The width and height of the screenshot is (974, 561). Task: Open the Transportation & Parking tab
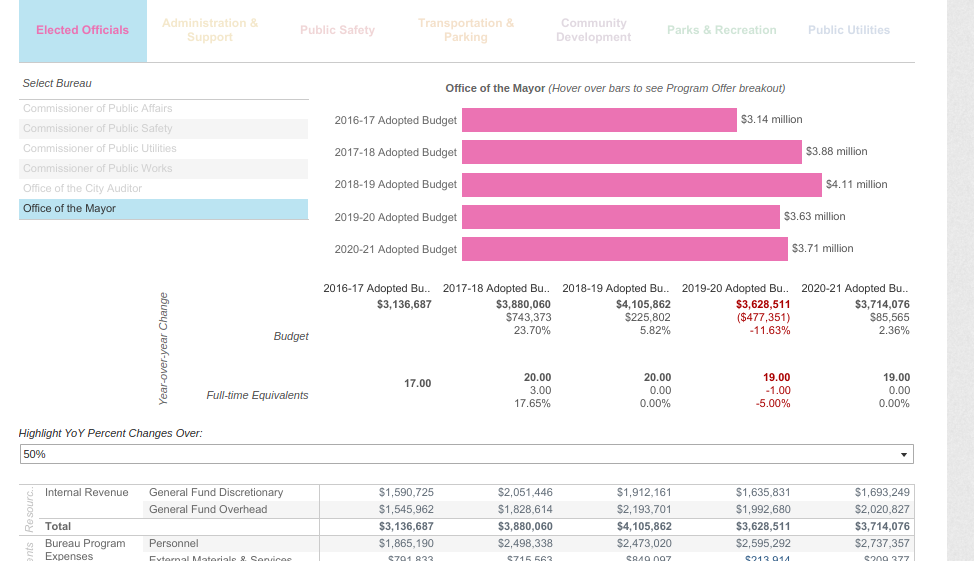(x=466, y=30)
